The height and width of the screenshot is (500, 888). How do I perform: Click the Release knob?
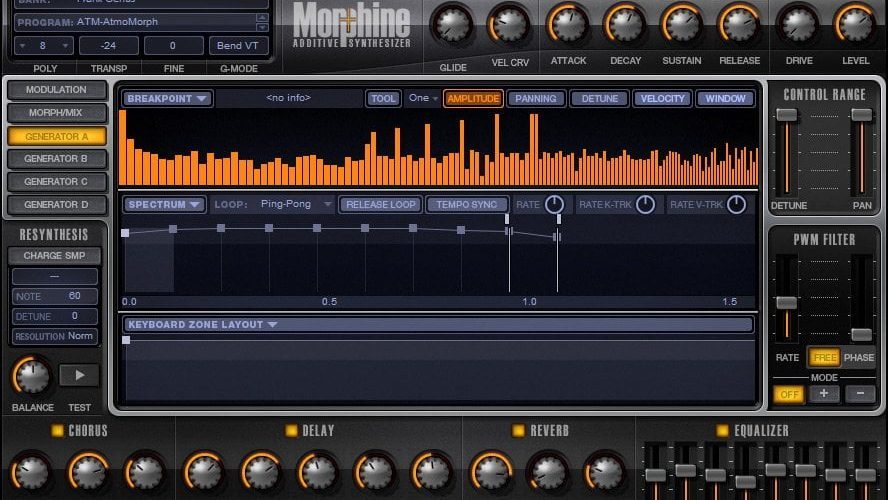(739, 24)
